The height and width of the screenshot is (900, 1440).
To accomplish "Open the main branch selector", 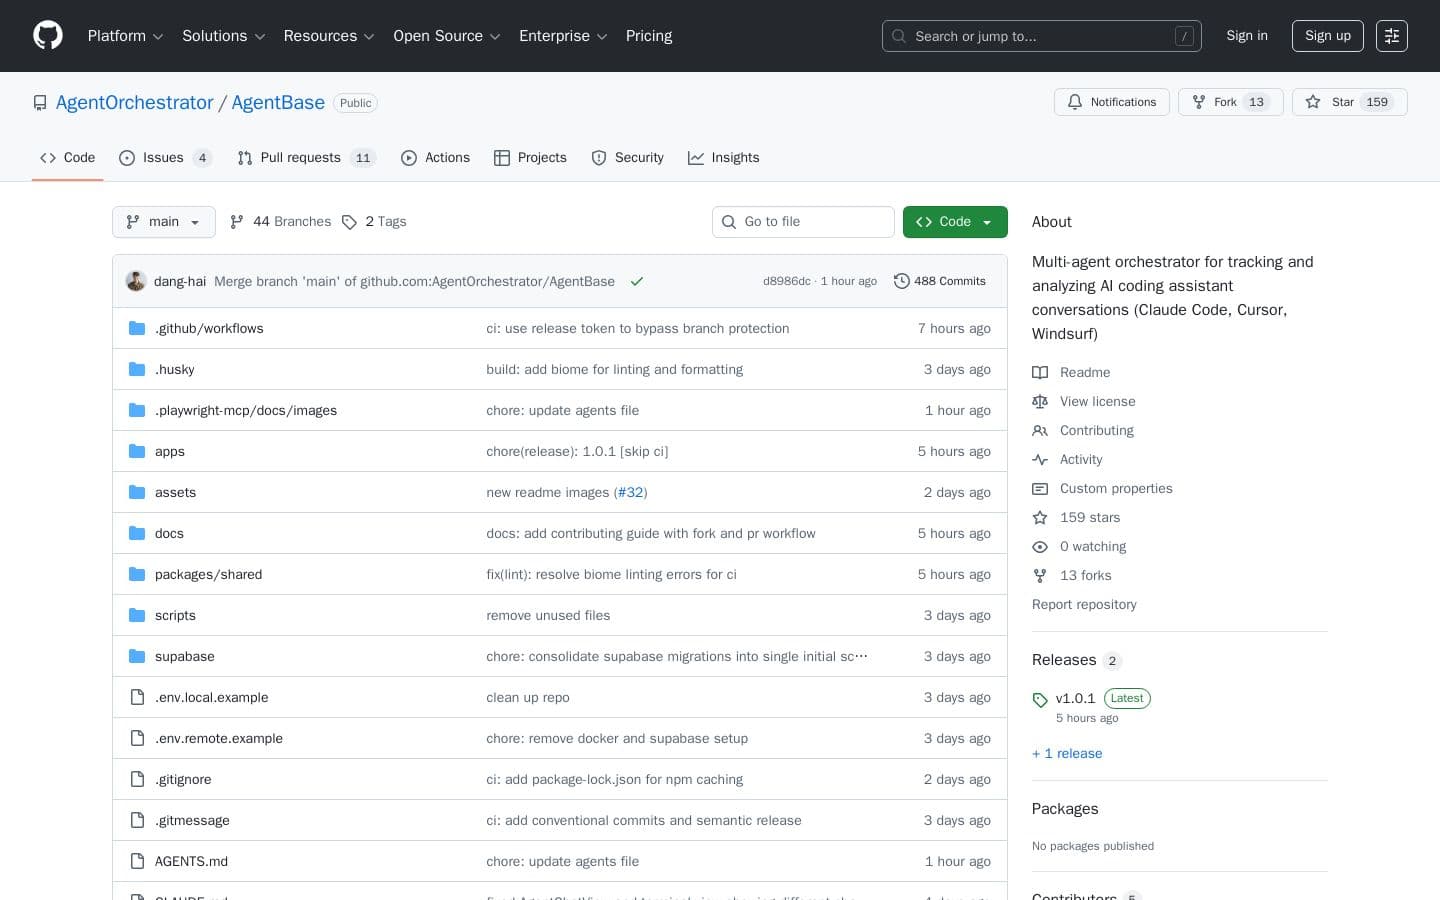I will tap(163, 221).
